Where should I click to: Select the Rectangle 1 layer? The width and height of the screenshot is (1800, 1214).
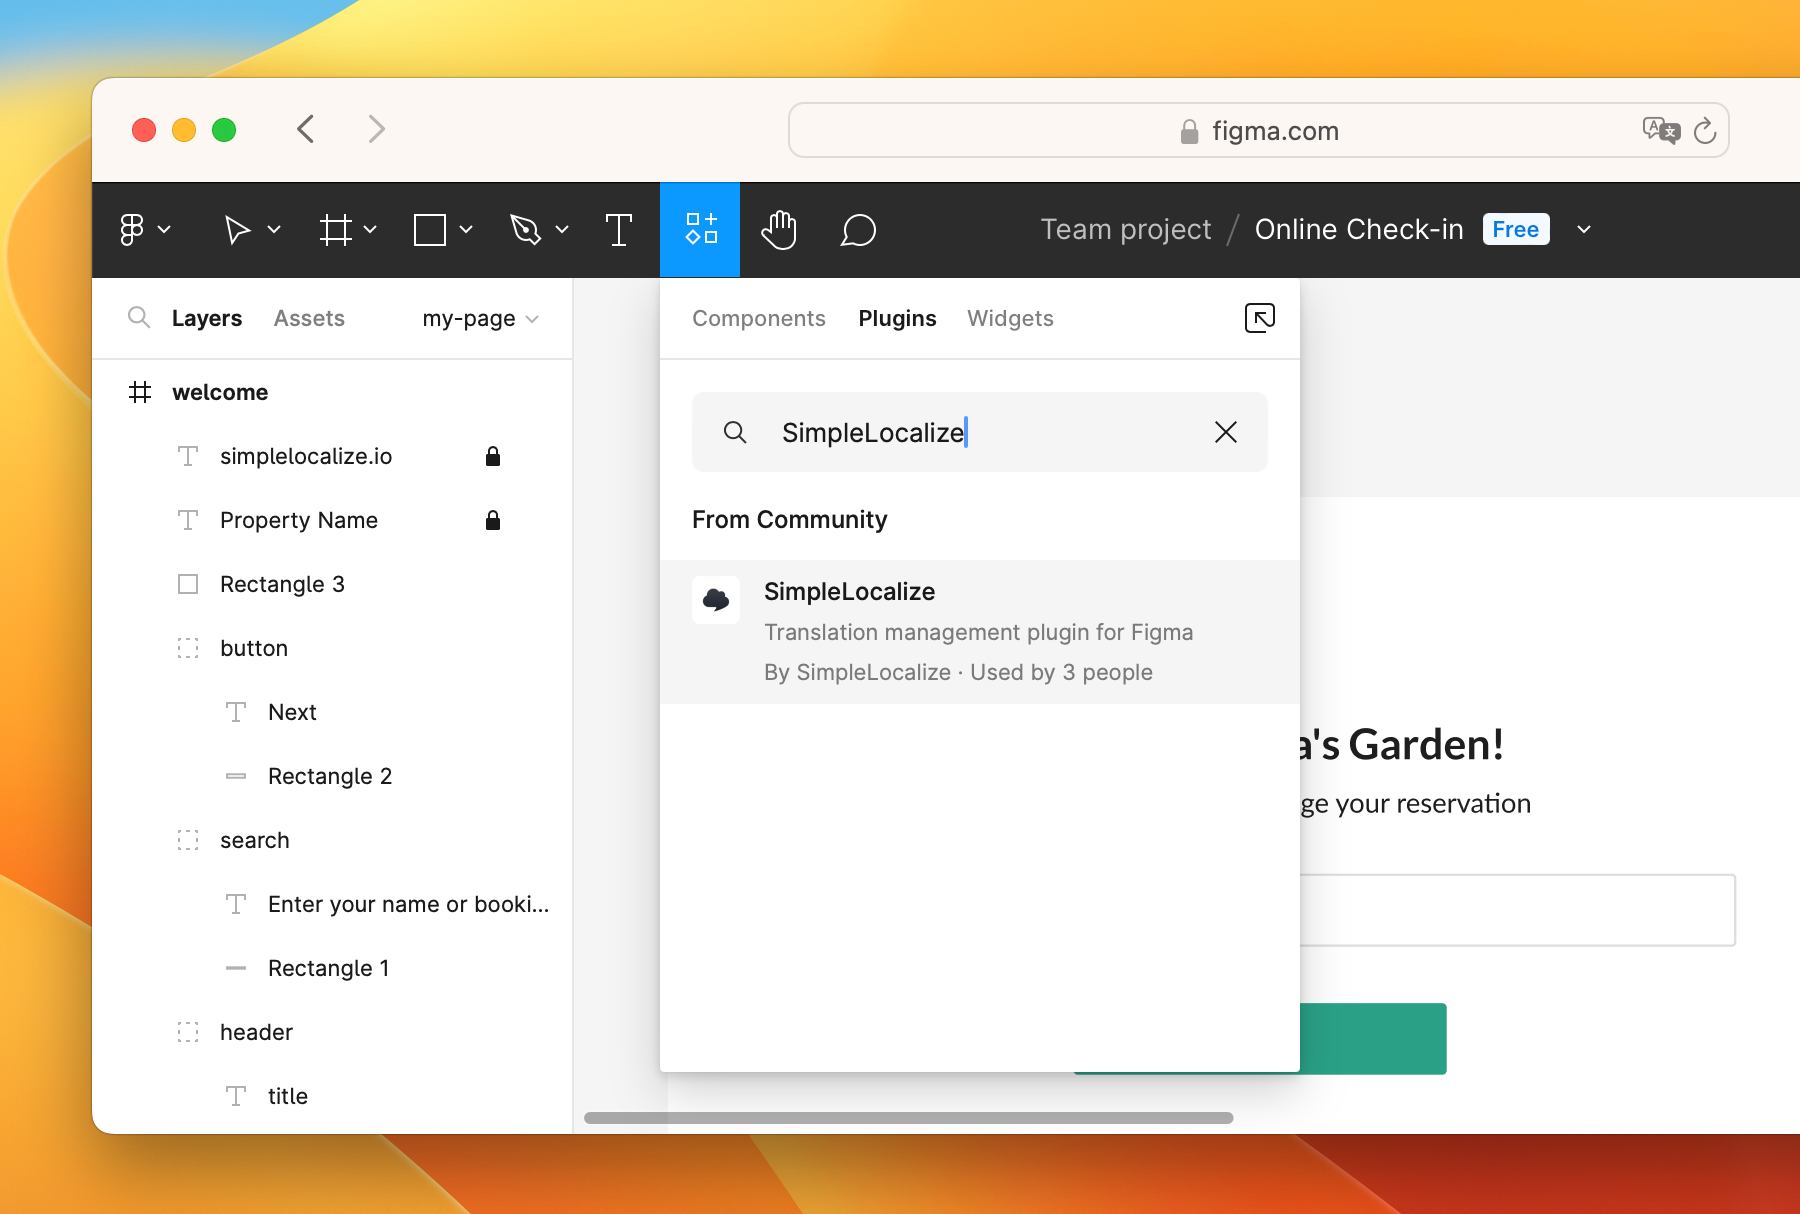click(329, 968)
